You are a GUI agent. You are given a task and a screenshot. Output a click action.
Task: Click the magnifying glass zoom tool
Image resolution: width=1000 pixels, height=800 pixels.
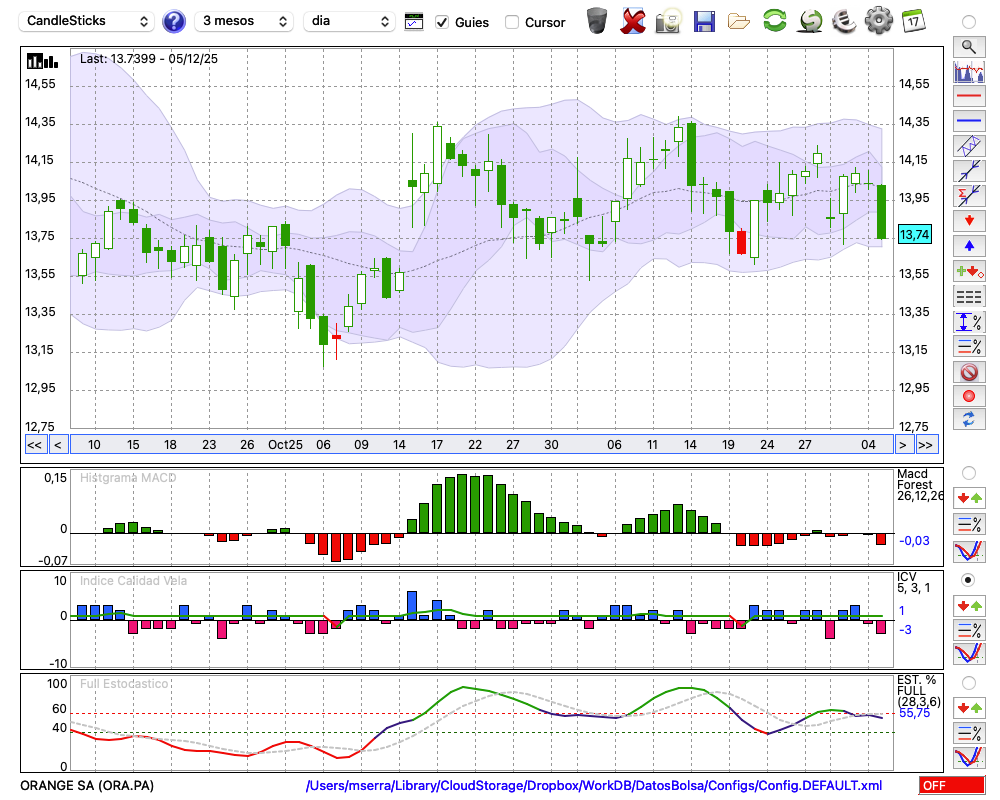[x=968, y=46]
